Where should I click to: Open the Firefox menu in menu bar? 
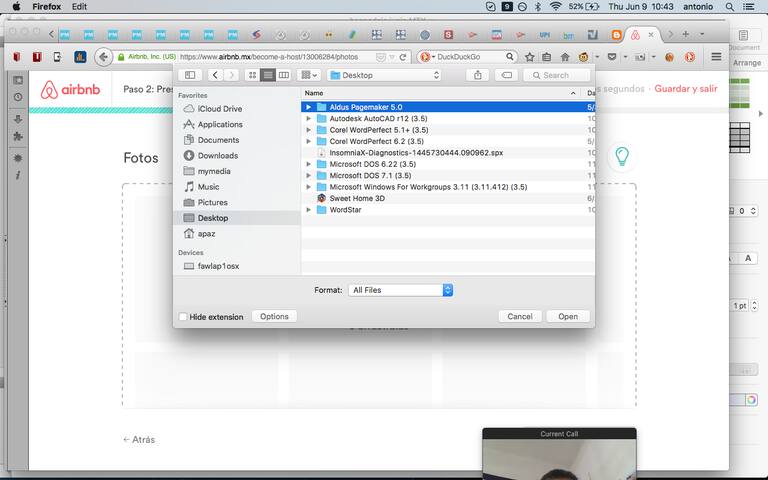(x=47, y=7)
